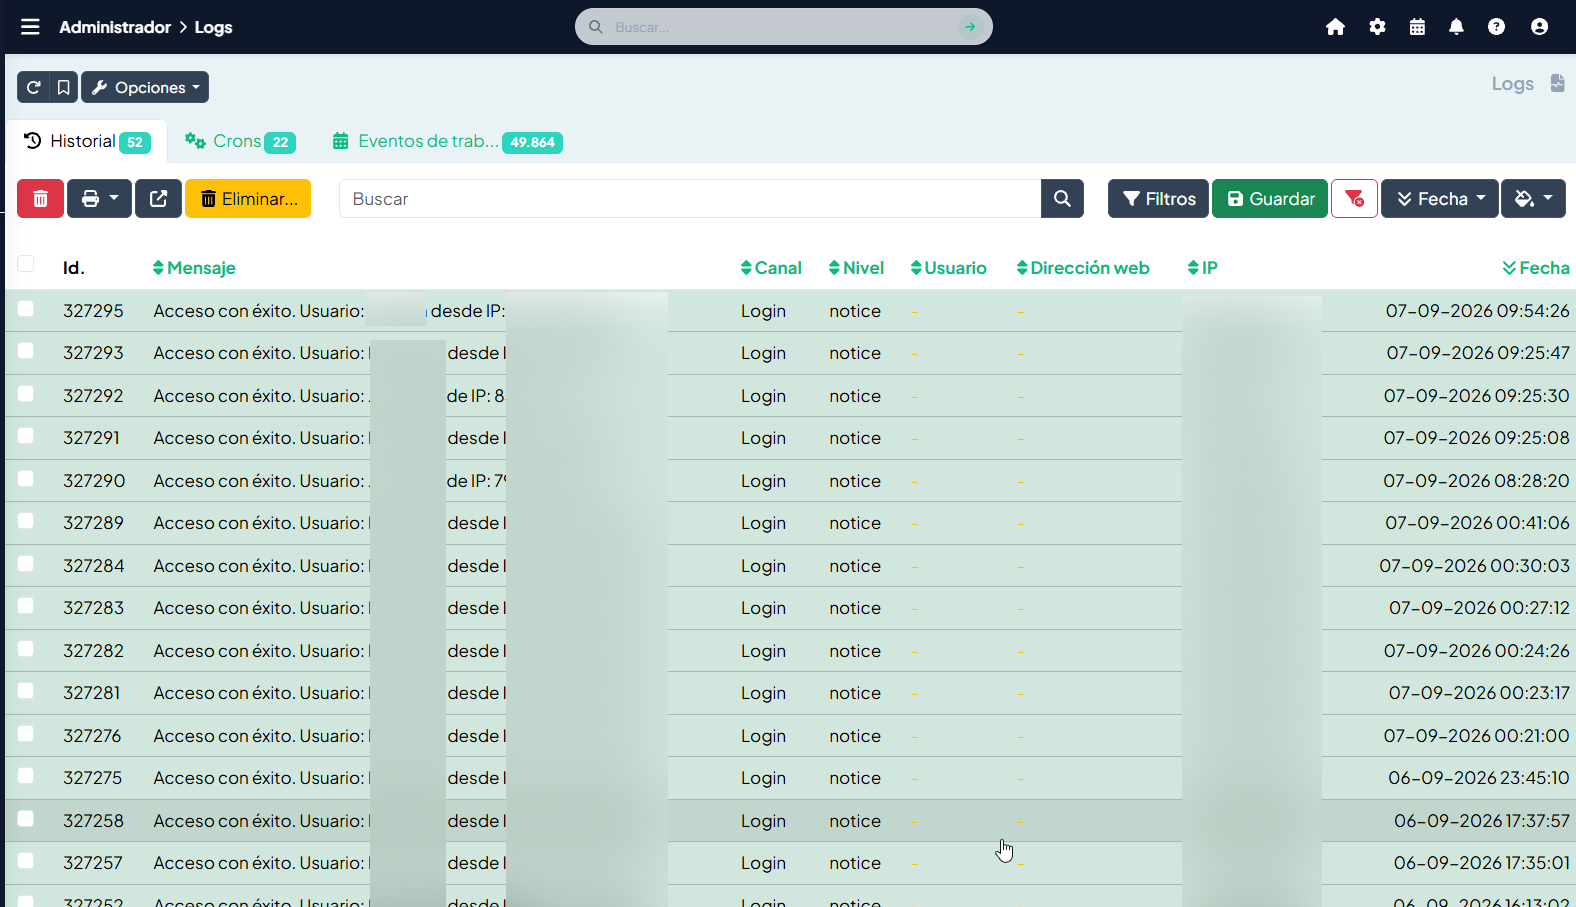Image resolution: width=1576 pixels, height=907 pixels.
Task: Go to the home icon
Action: (x=1335, y=27)
